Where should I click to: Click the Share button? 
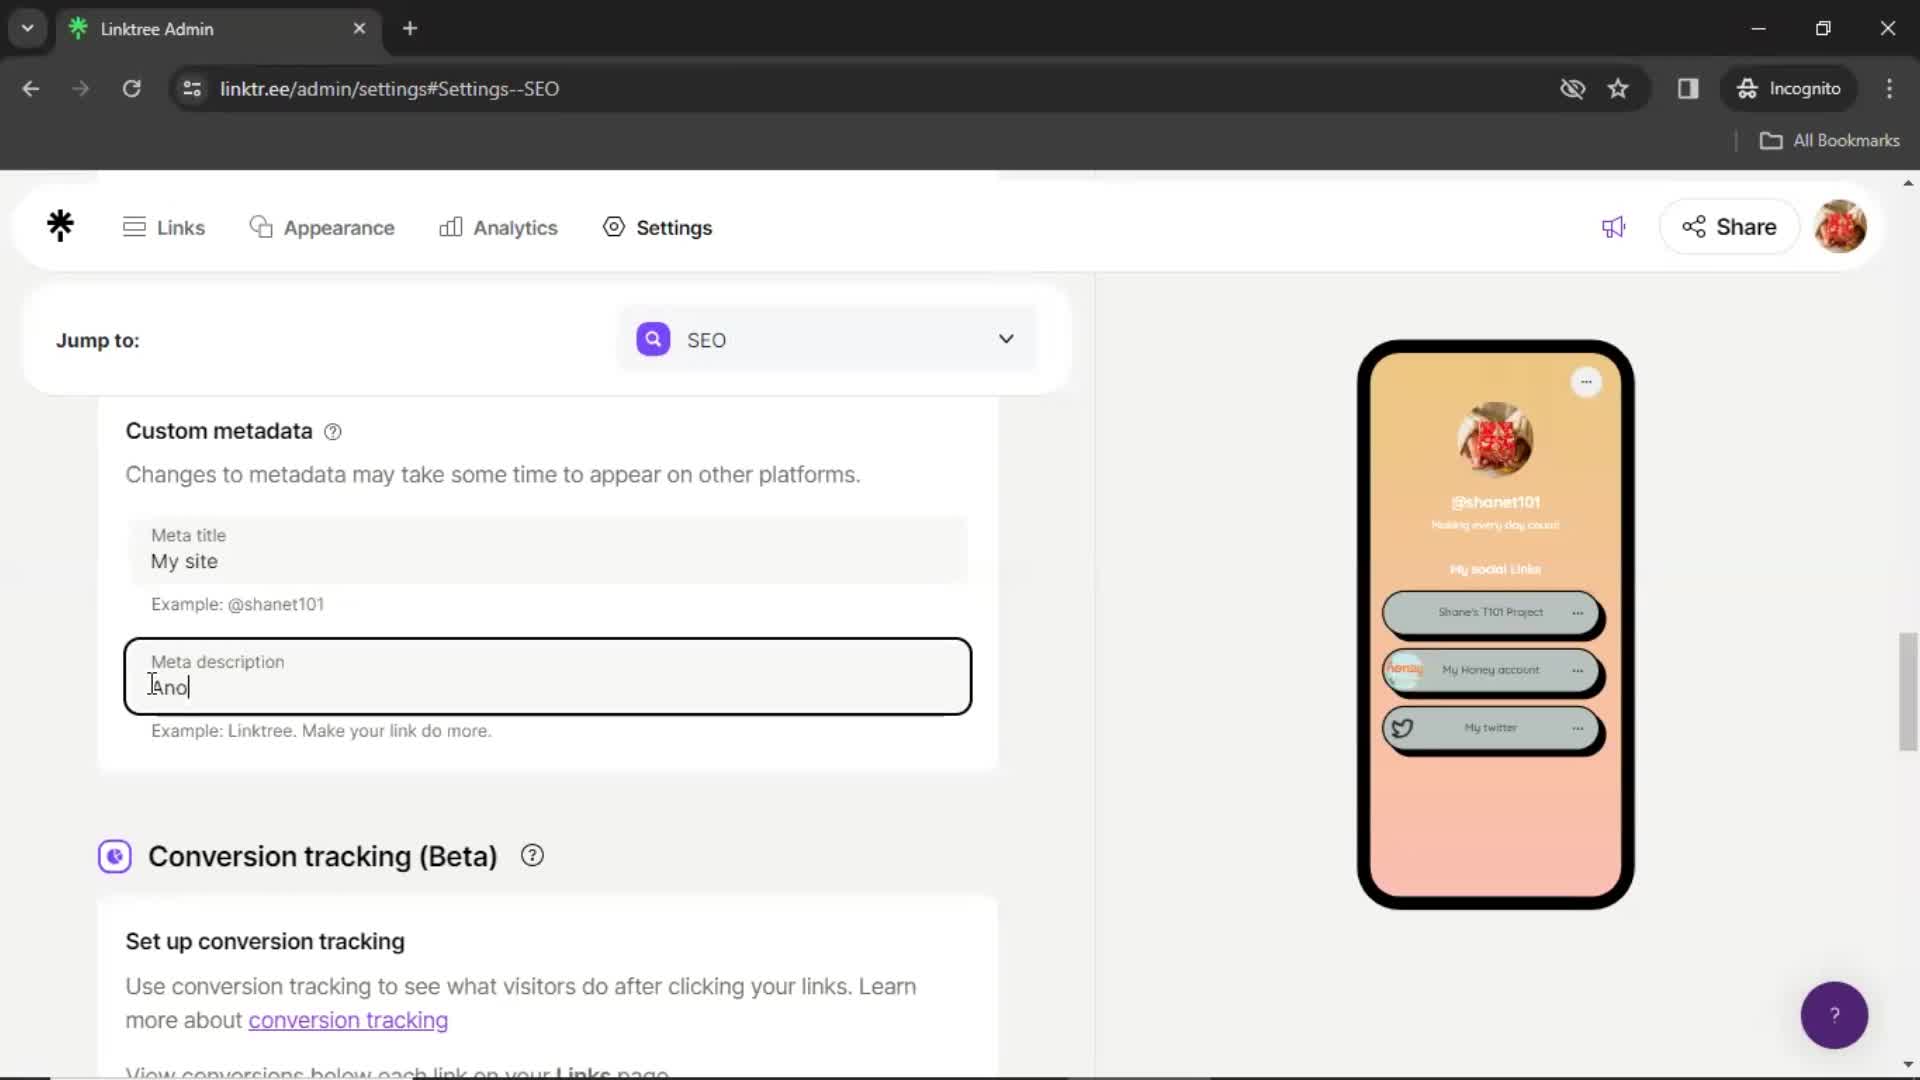coord(1729,227)
